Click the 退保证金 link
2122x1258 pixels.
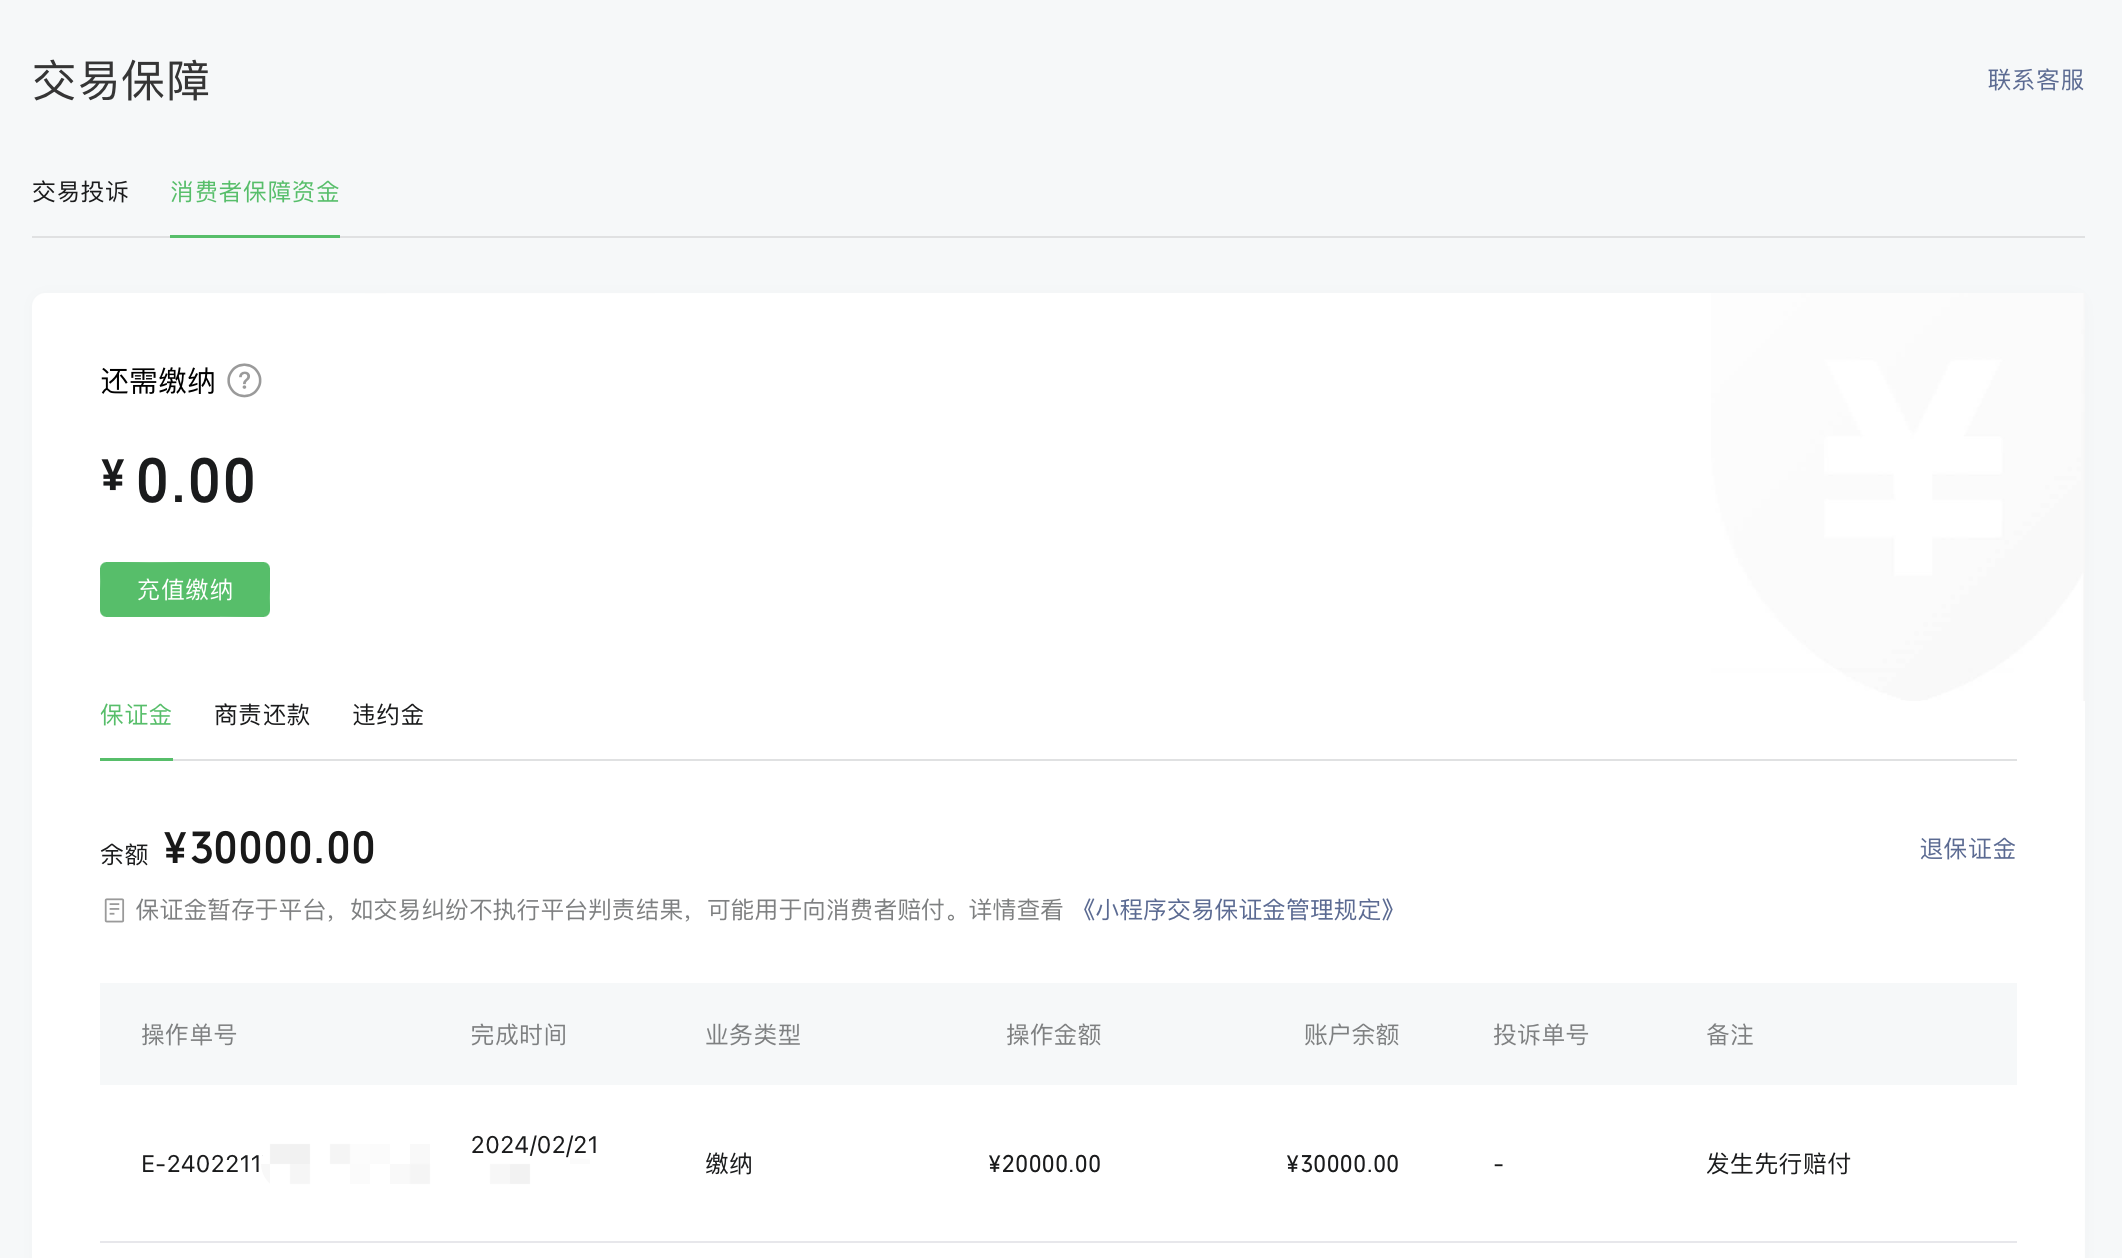(1966, 849)
